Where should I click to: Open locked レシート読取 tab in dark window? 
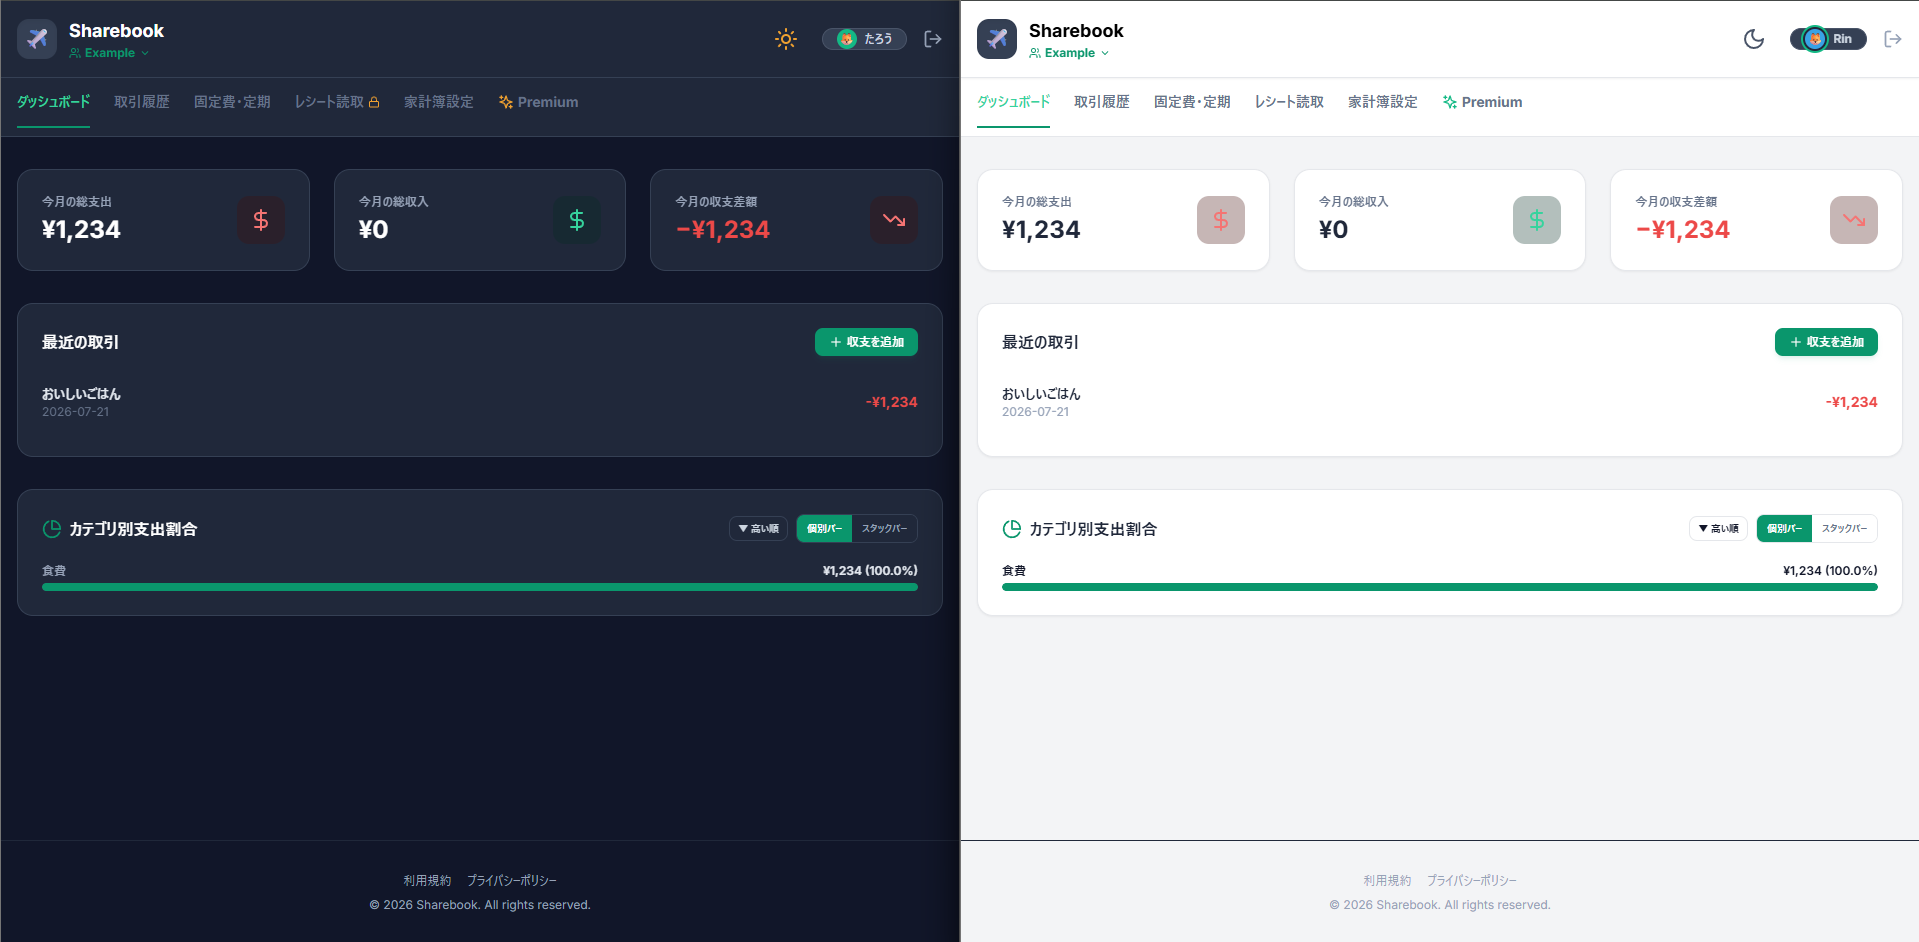(x=337, y=102)
